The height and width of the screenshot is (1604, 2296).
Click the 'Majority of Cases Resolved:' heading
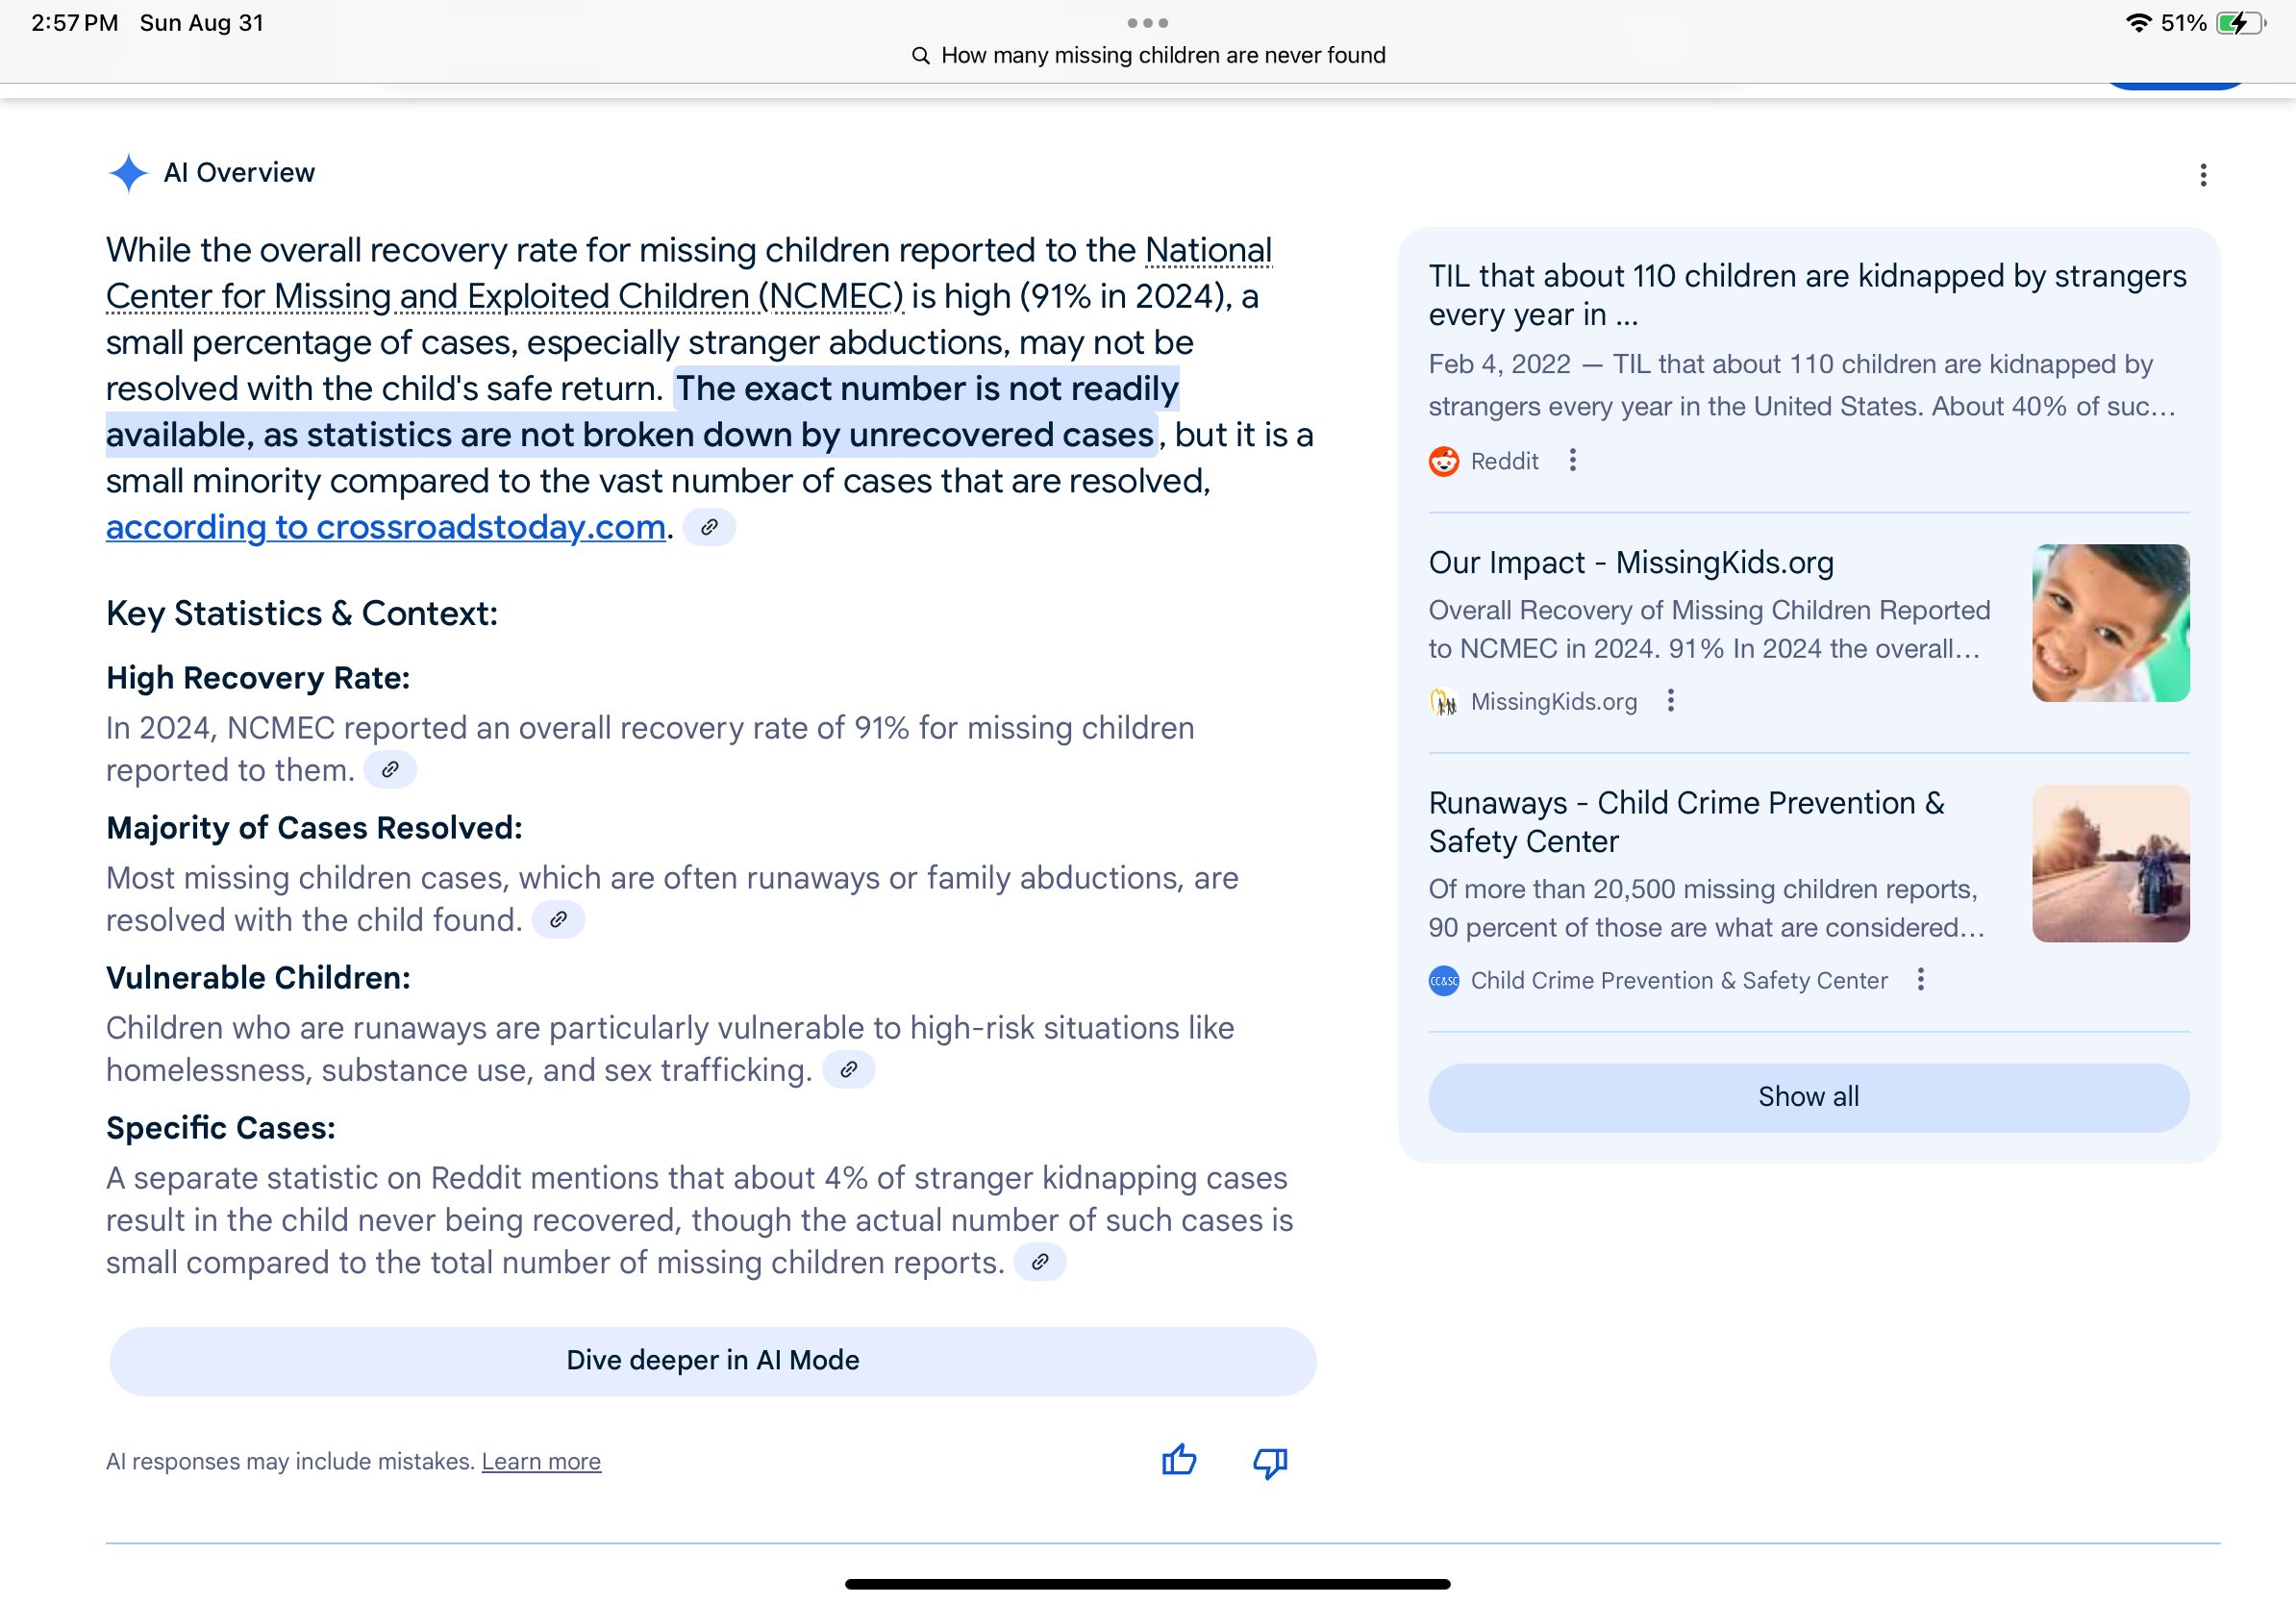[x=314, y=828]
